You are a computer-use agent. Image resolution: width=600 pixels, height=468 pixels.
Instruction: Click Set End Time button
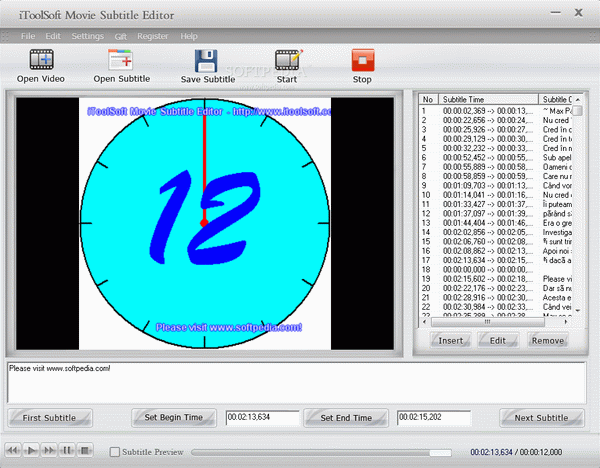(x=346, y=417)
